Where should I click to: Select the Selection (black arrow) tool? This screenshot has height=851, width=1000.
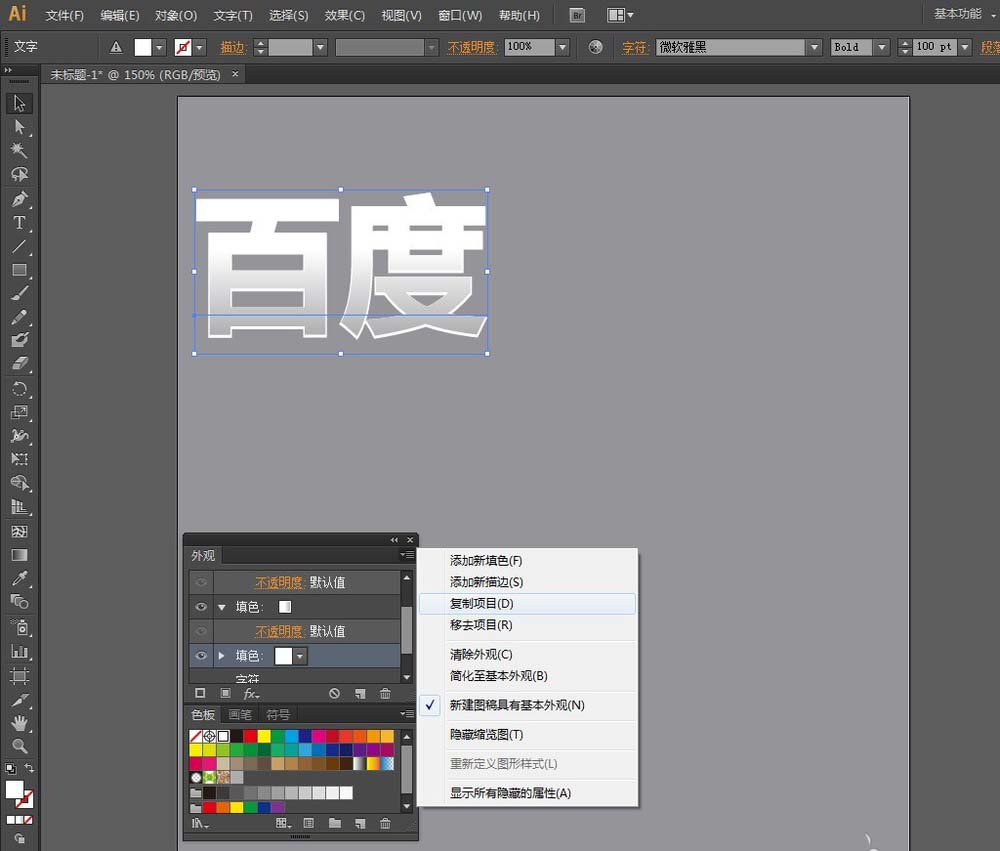tap(19, 103)
